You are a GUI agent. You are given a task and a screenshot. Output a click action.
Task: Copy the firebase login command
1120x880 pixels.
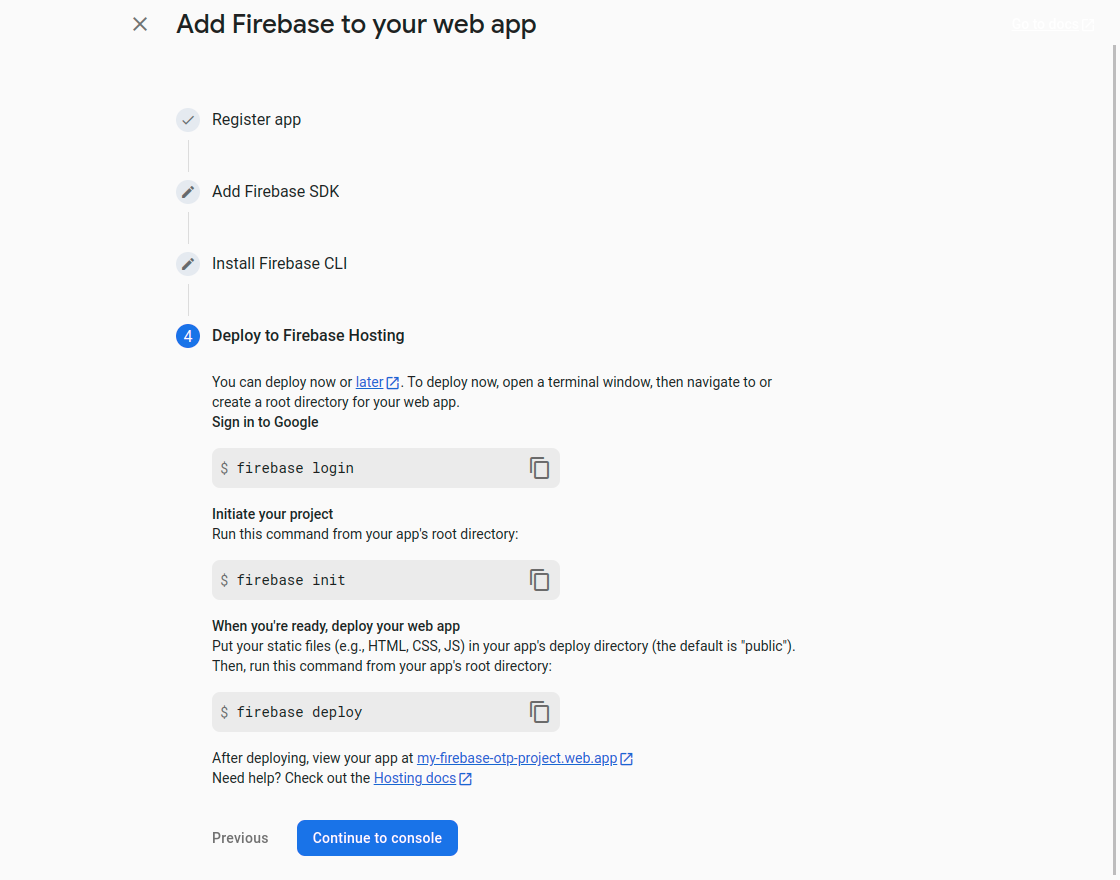(540, 468)
